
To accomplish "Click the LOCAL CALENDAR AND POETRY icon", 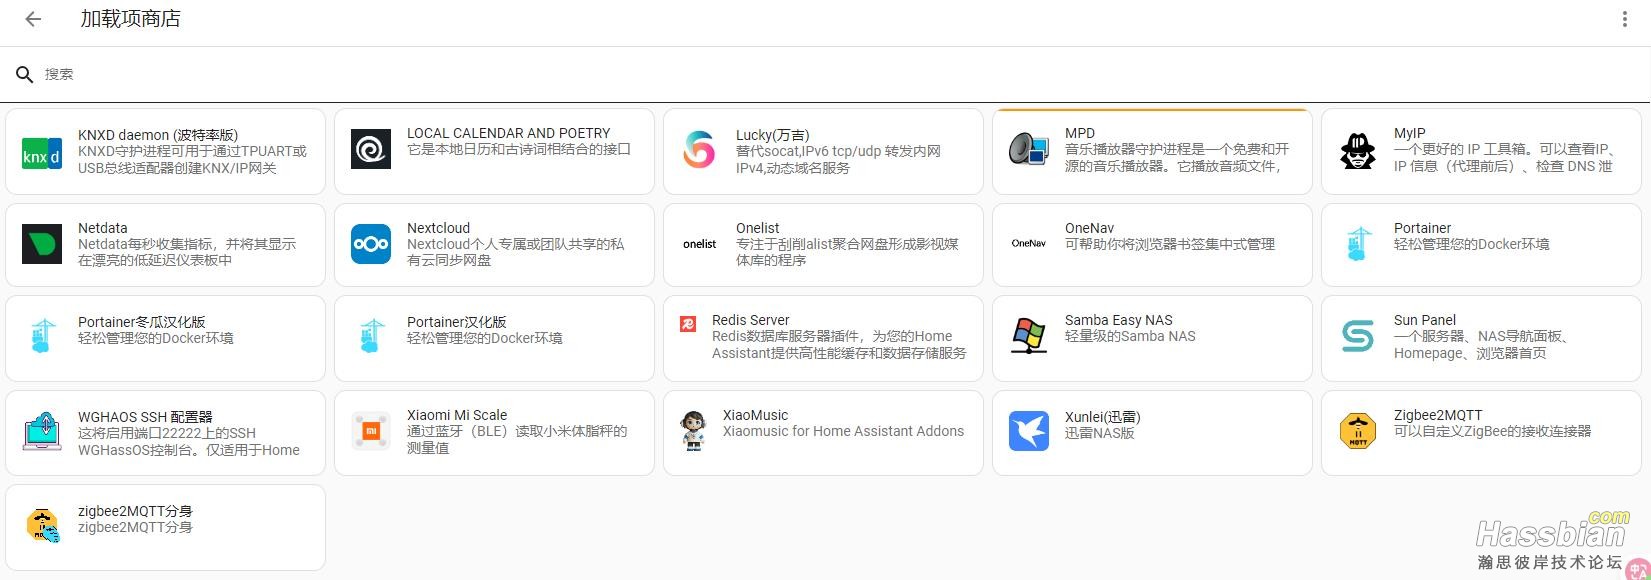I will 371,150.
